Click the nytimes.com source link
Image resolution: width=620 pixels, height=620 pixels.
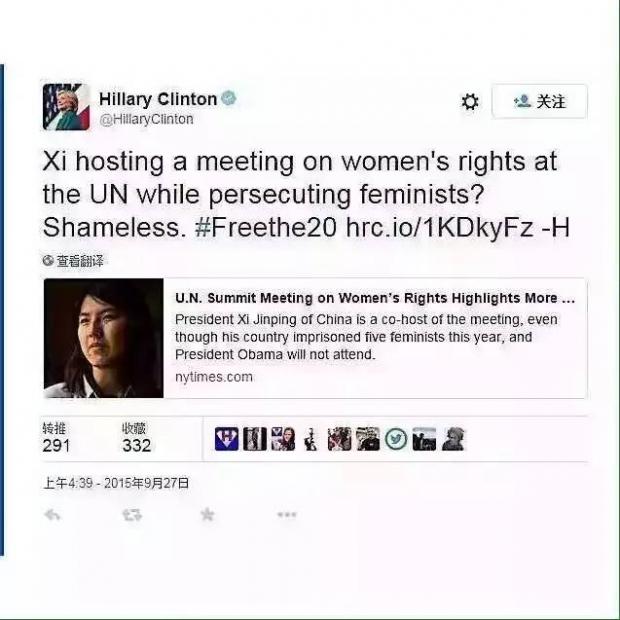(214, 377)
